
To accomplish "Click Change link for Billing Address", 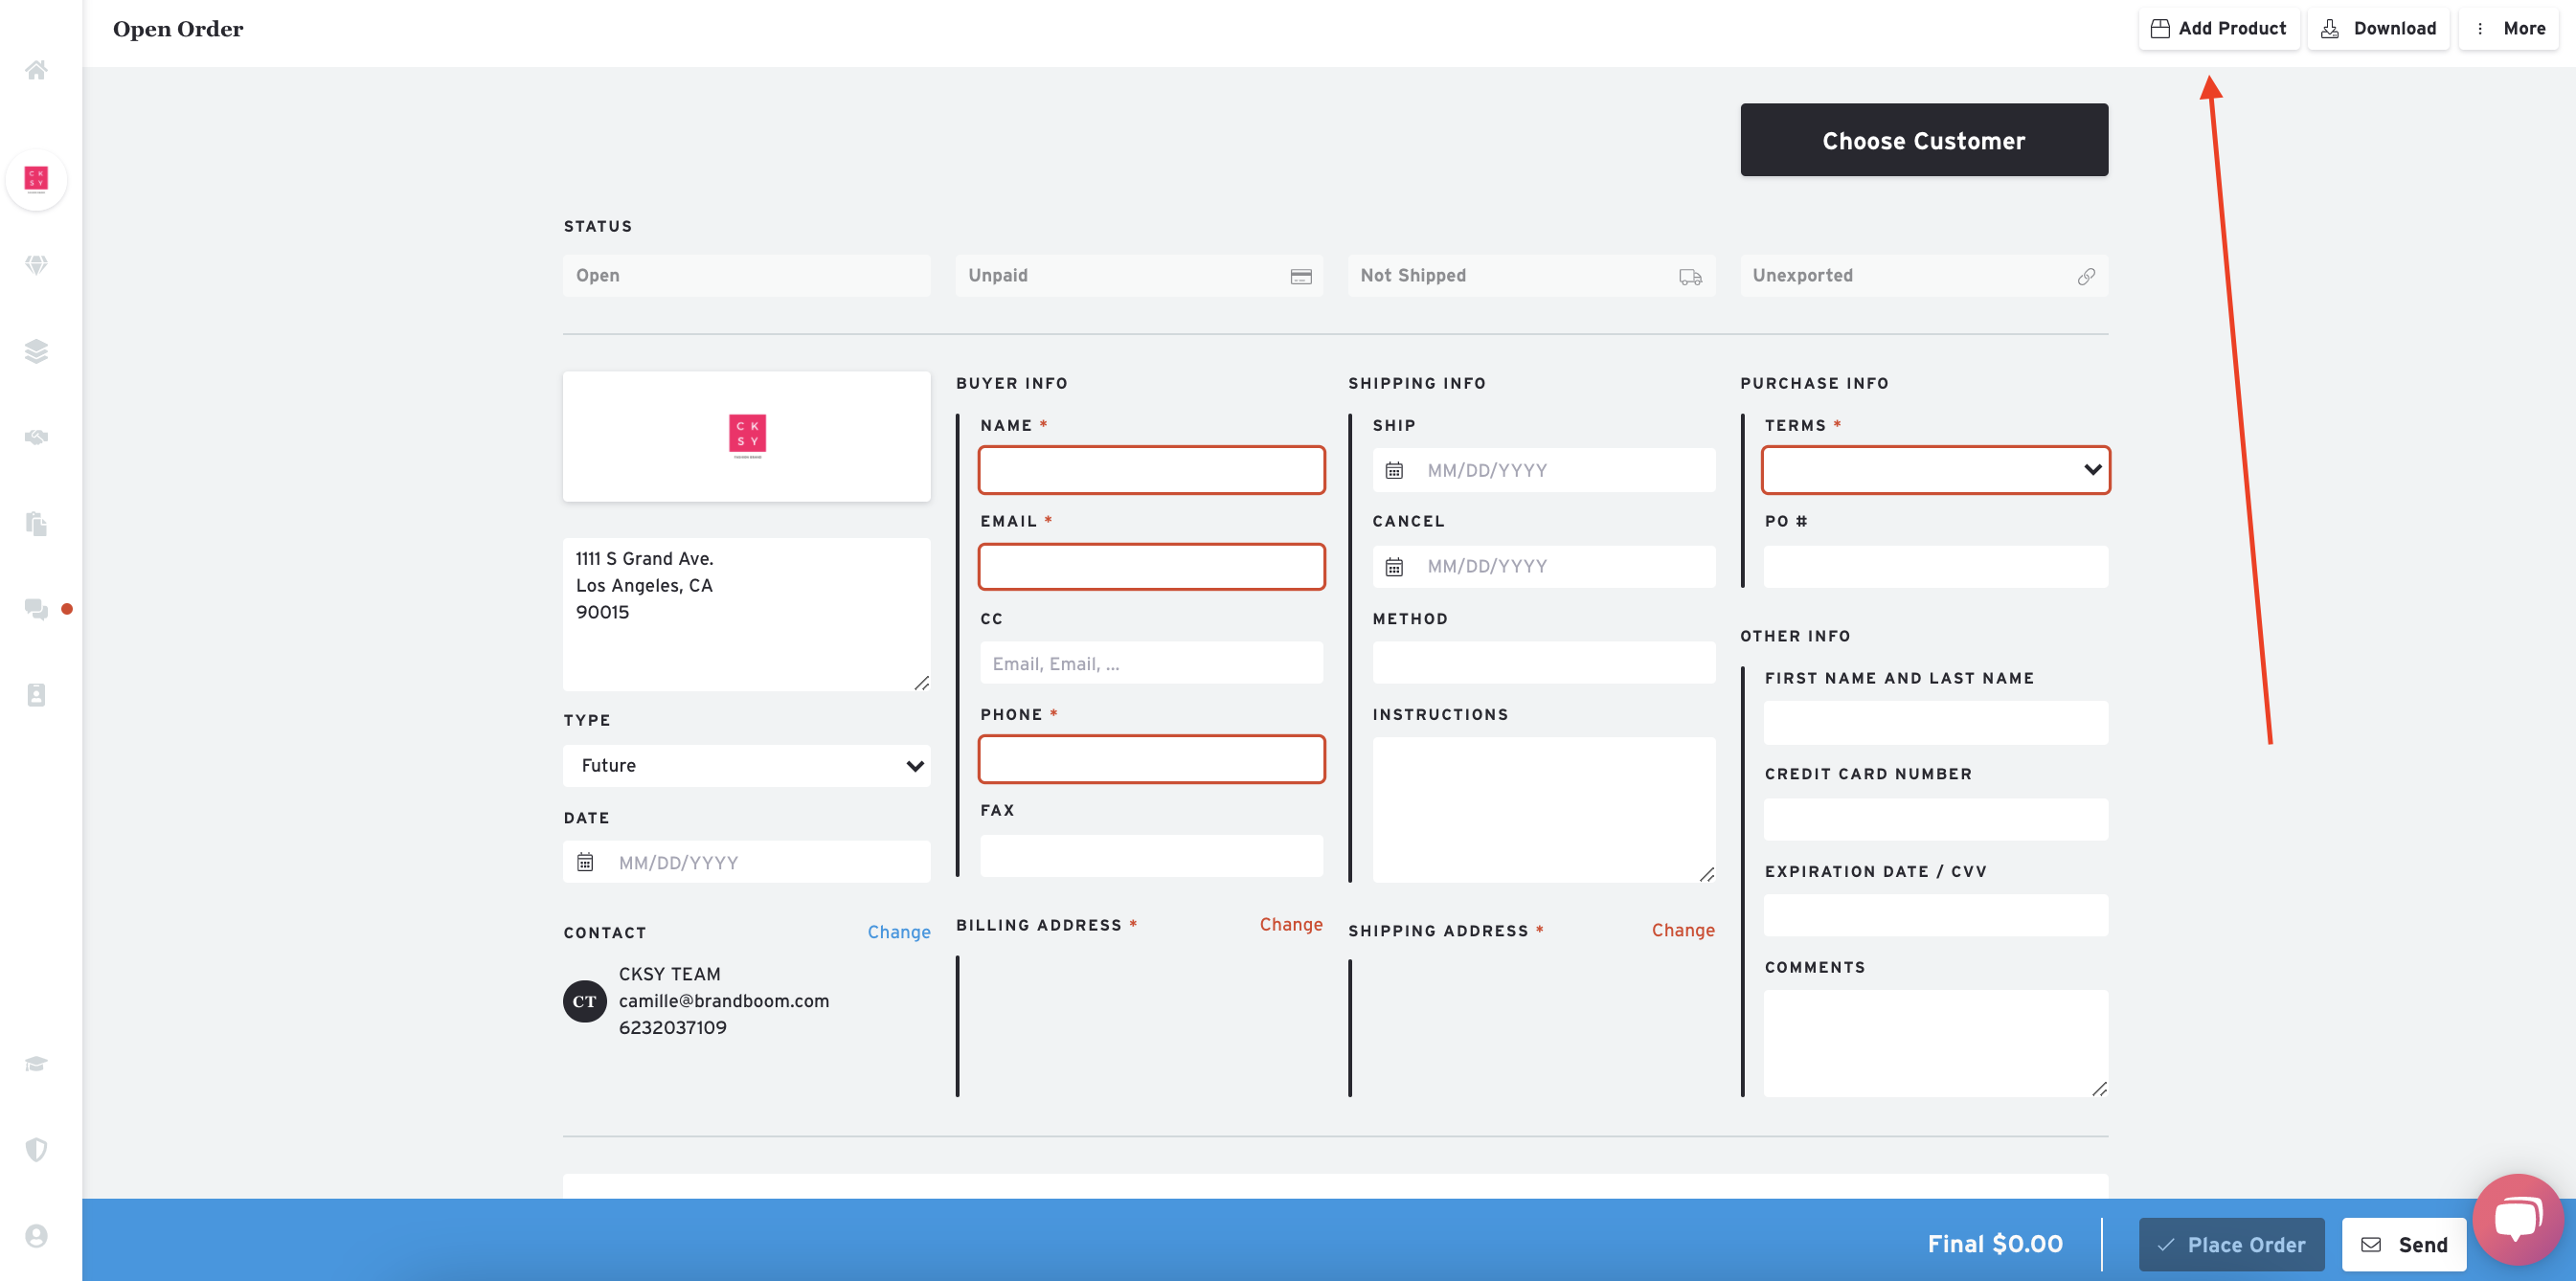I will [x=1291, y=925].
